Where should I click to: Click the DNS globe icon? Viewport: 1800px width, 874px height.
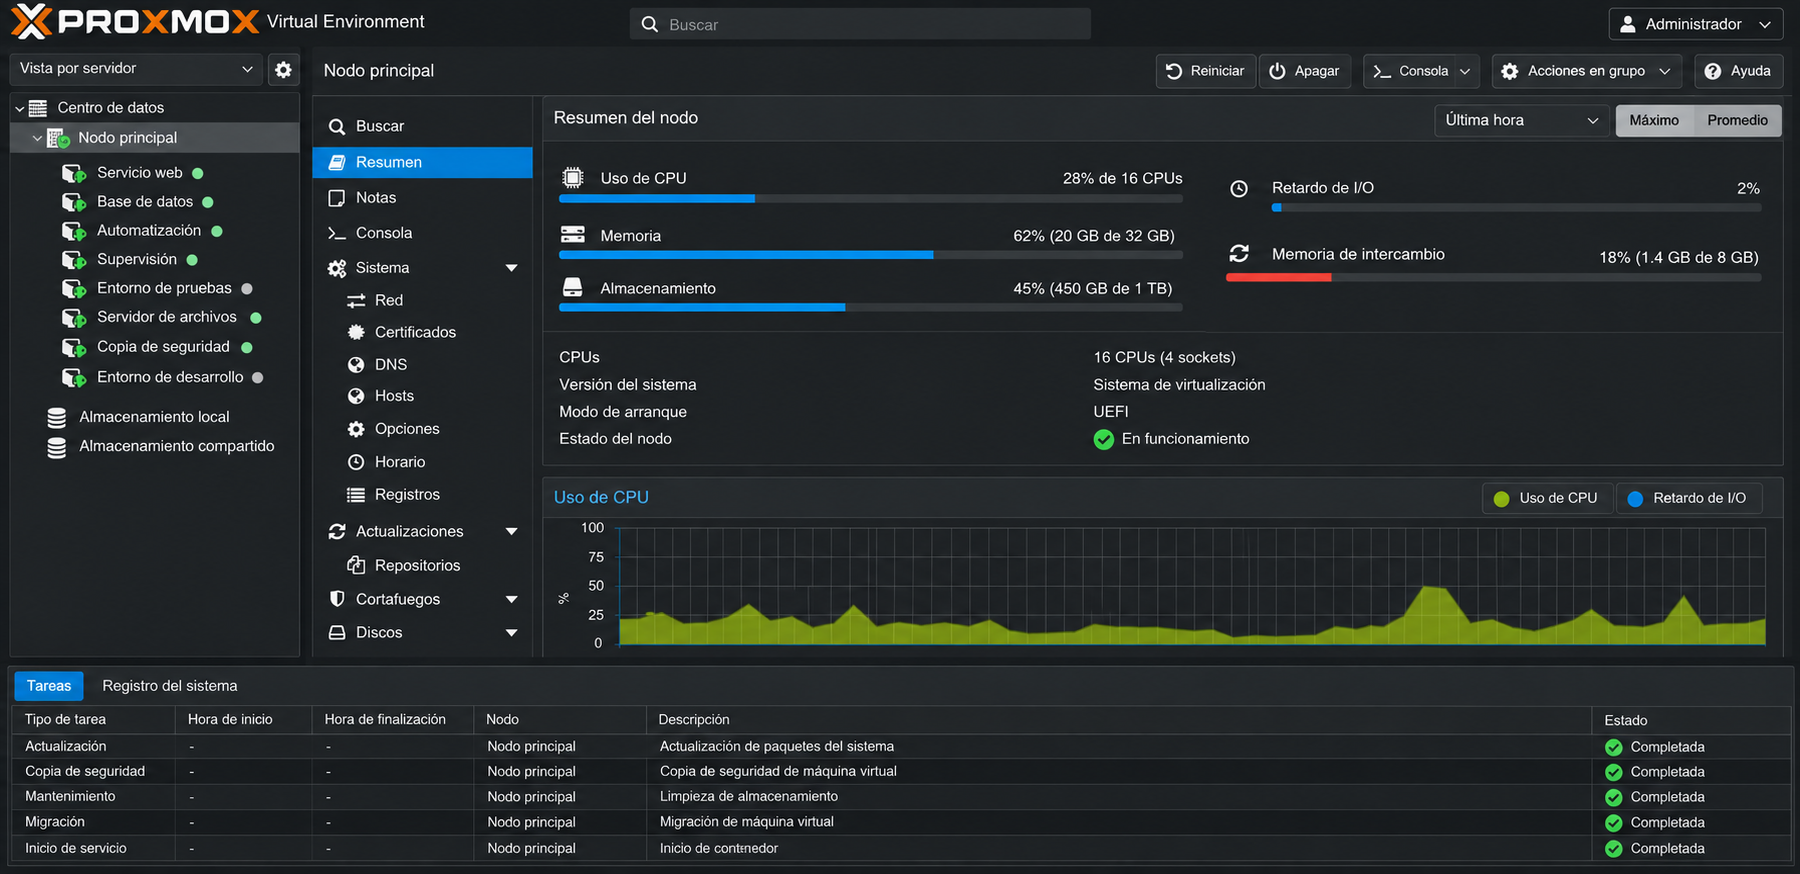356,365
